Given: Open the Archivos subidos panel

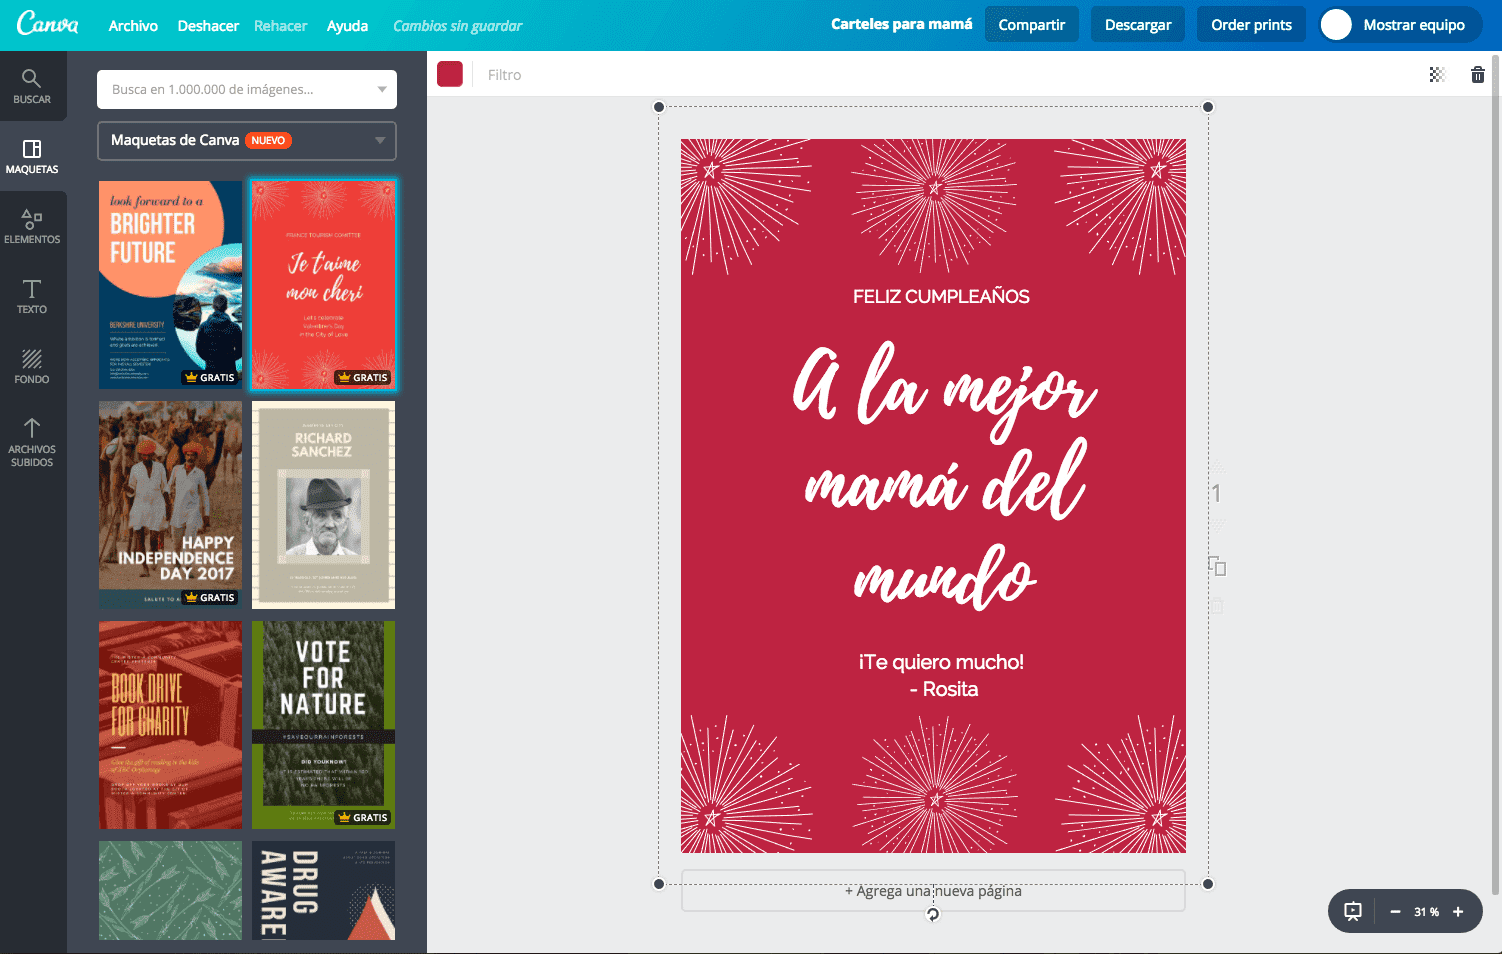Looking at the screenshot, I should pyautogui.click(x=32, y=442).
